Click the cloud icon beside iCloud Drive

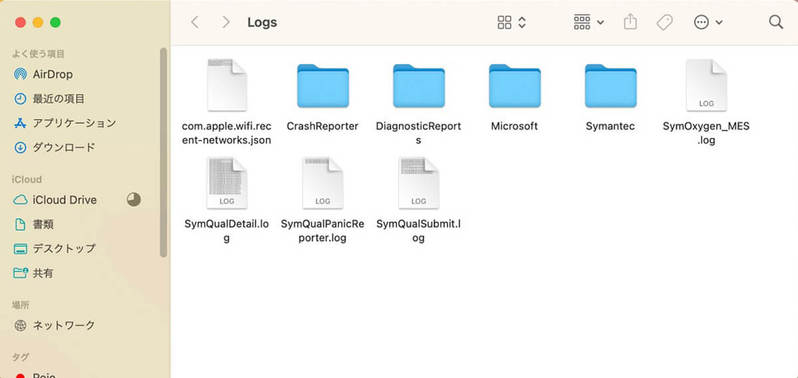click(x=20, y=200)
